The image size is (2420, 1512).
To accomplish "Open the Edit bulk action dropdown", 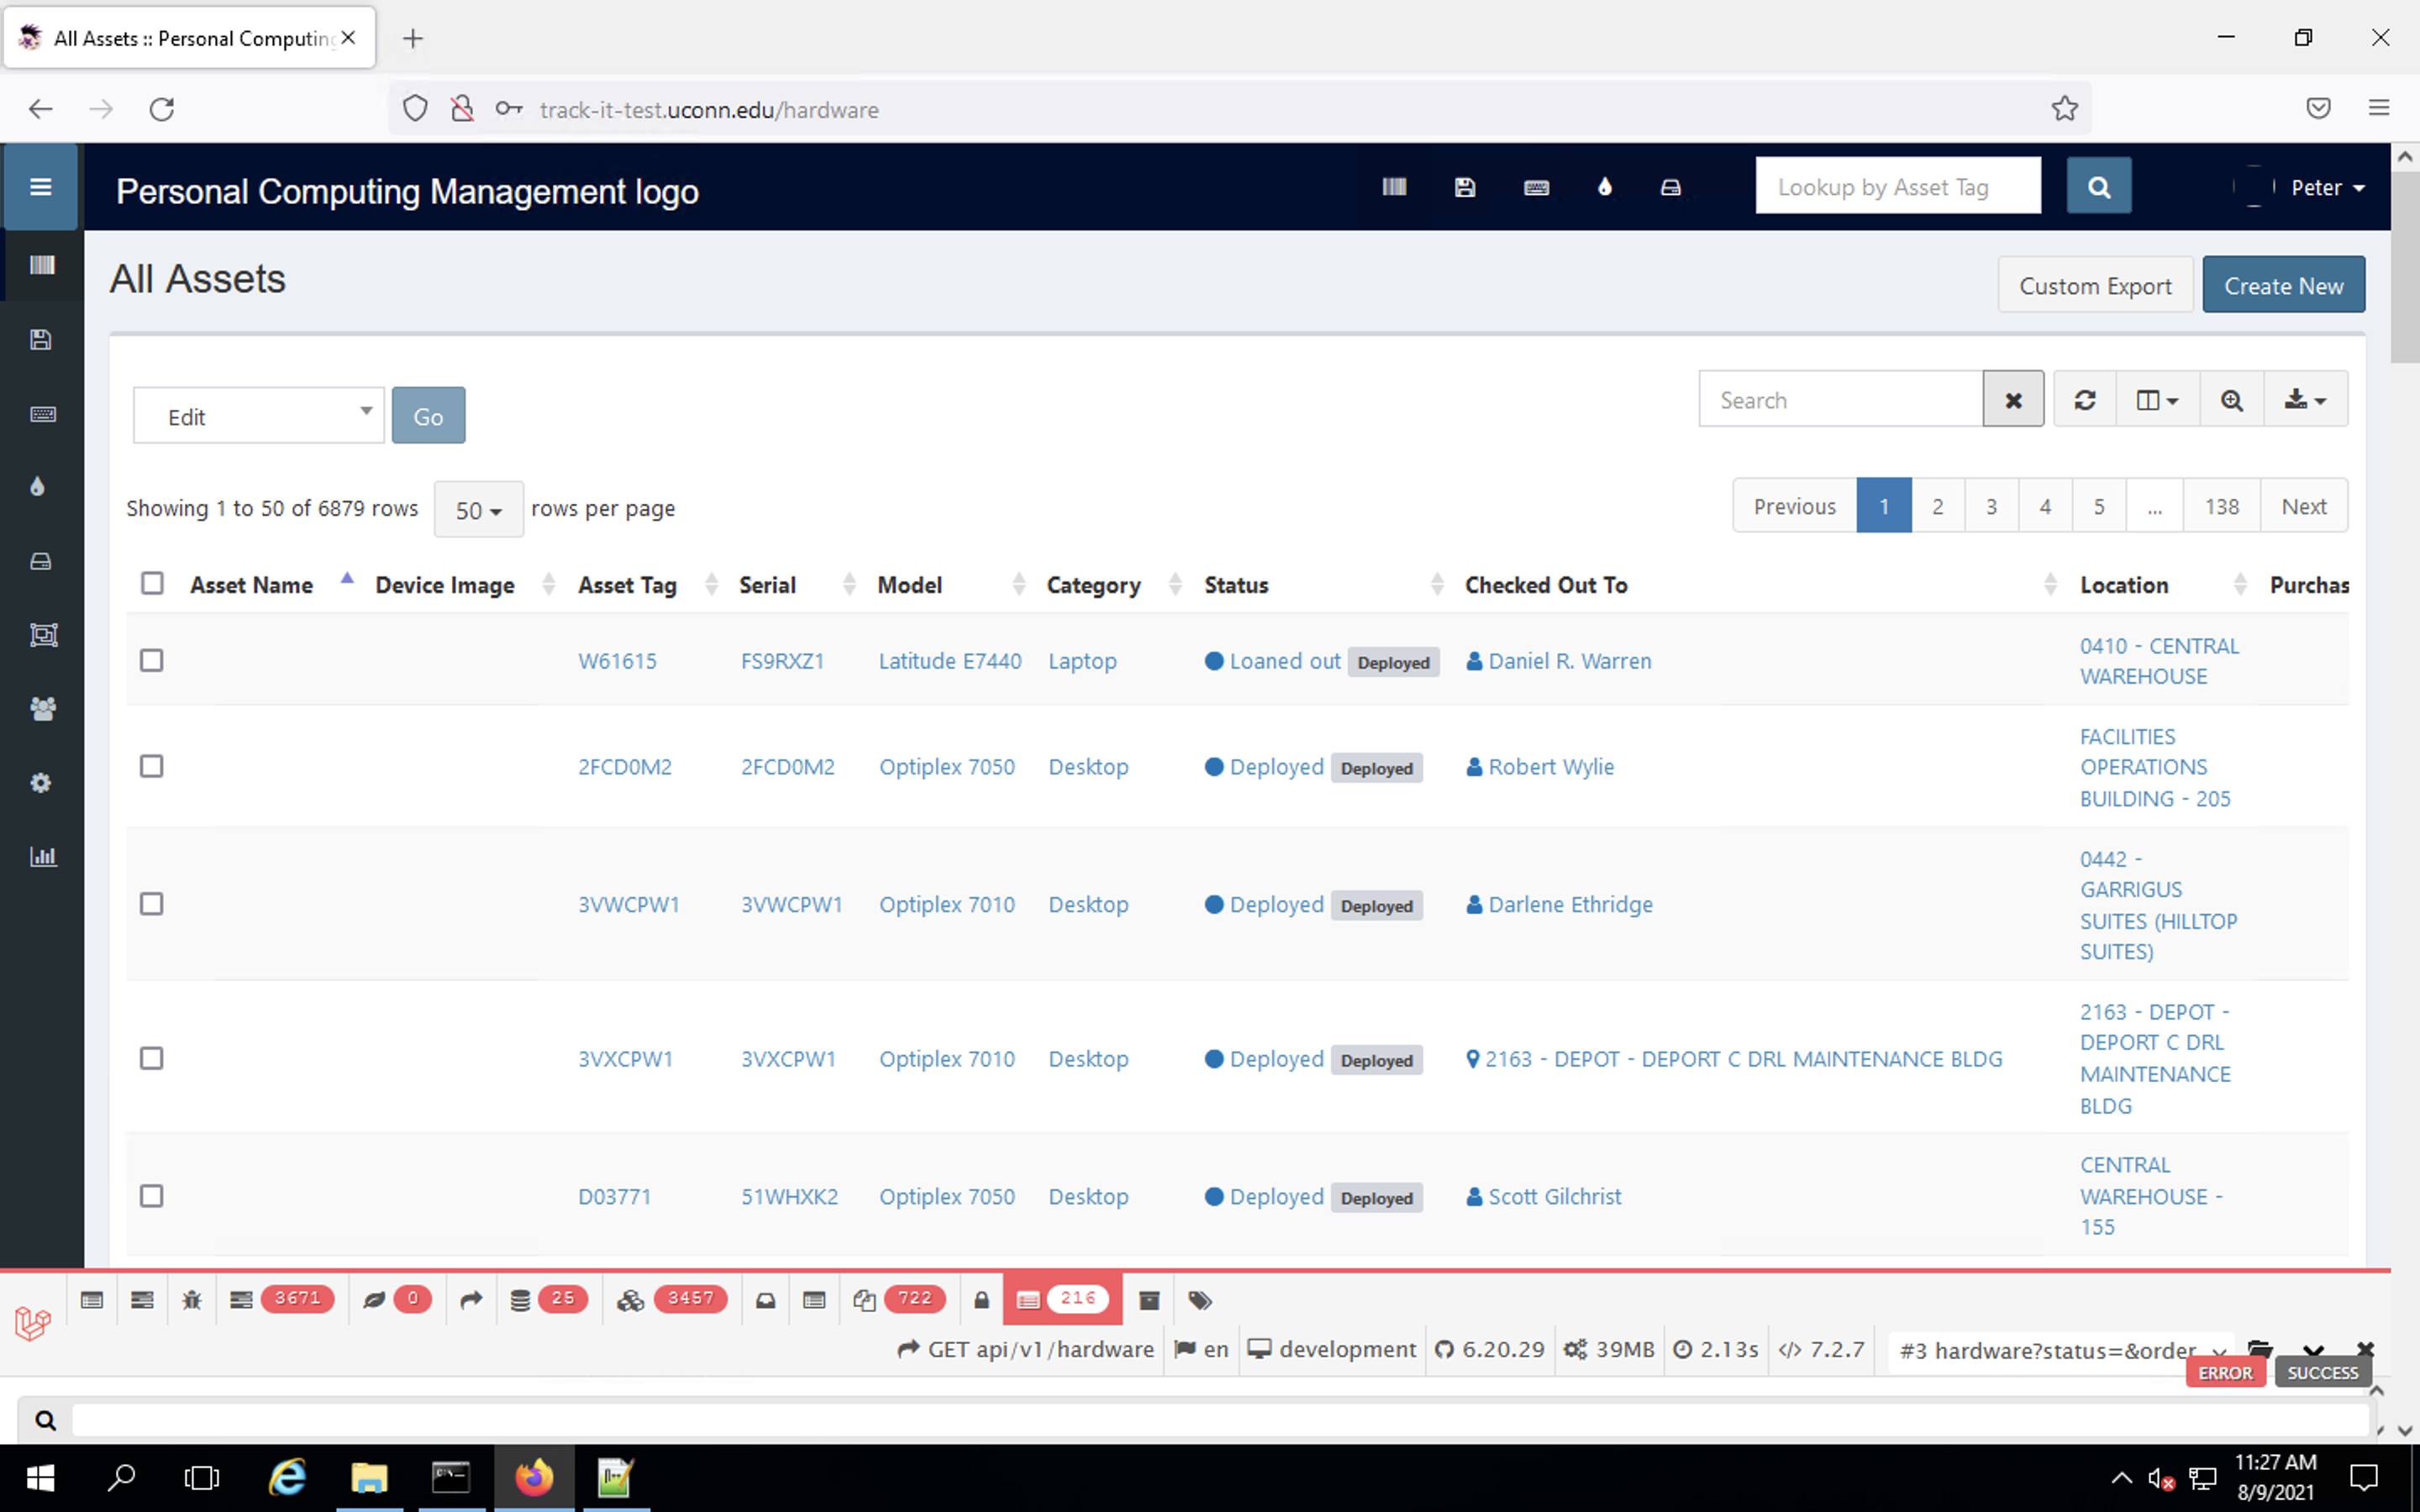I will (x=259, y=416).
